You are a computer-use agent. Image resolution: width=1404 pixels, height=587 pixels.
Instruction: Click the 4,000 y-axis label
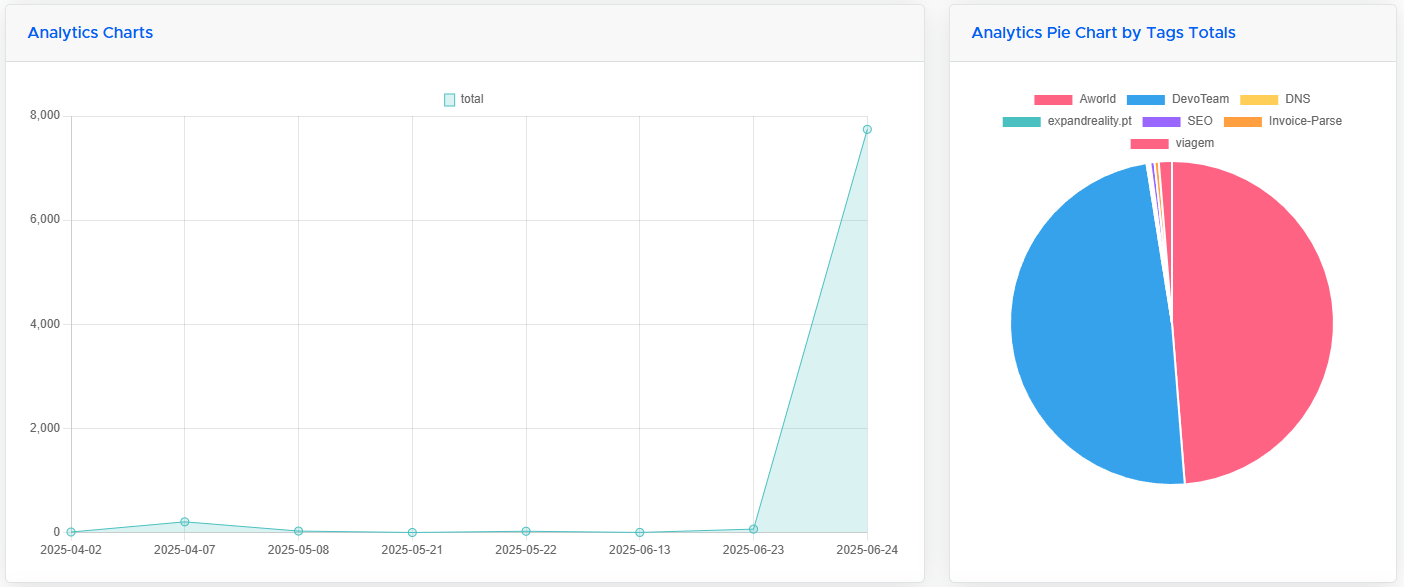tap(45, 324)
